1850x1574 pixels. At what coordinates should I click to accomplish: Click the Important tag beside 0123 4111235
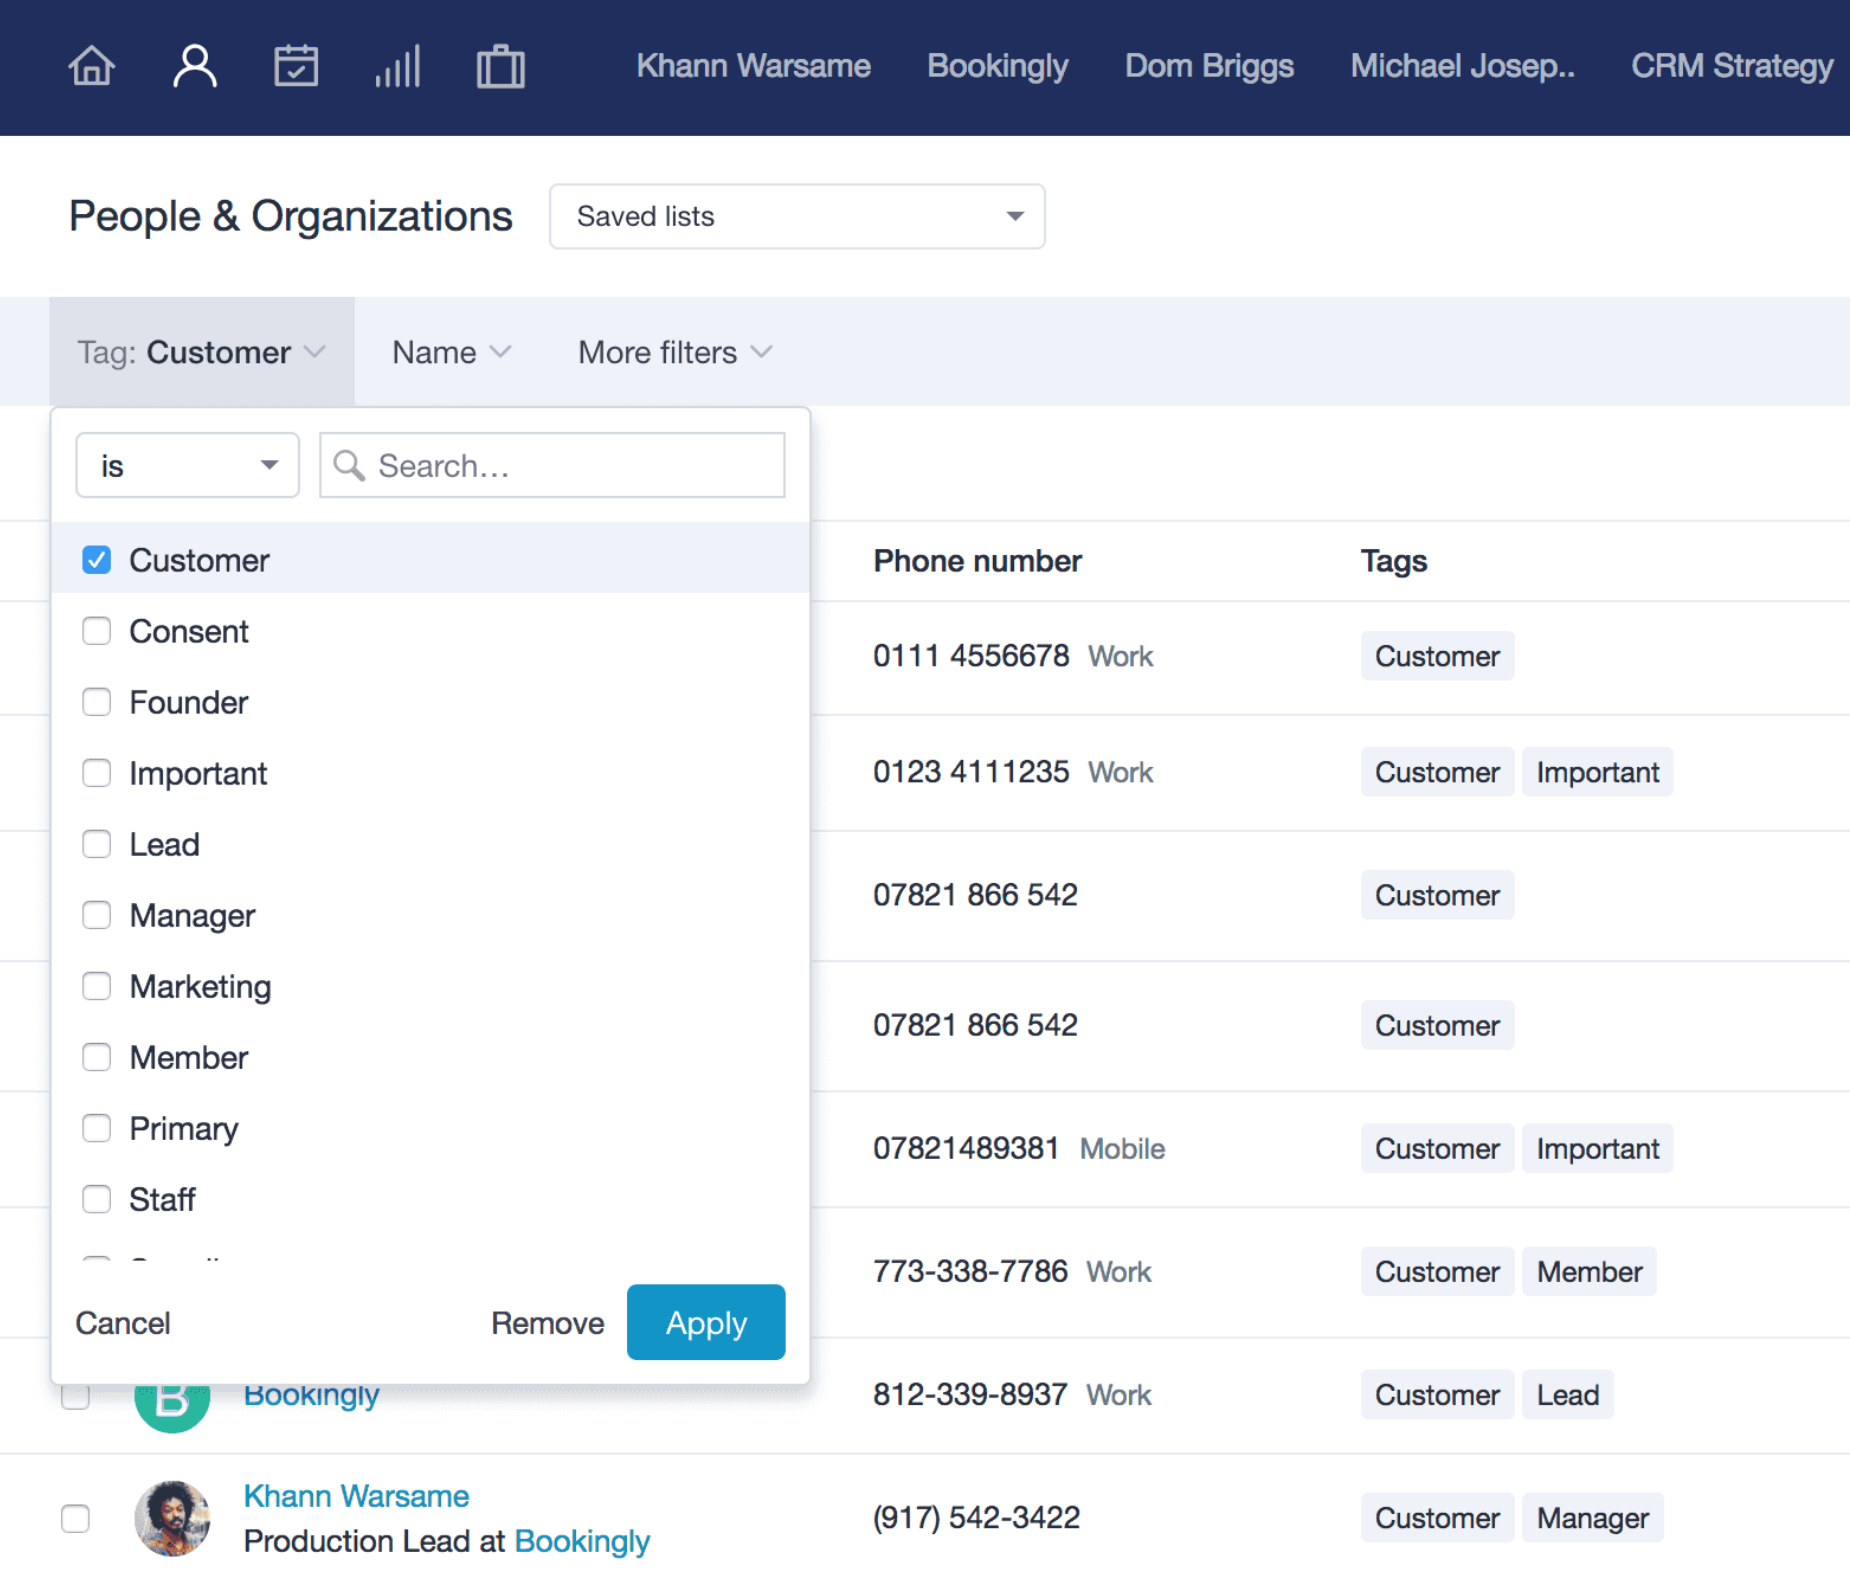tap(1598, 772)
